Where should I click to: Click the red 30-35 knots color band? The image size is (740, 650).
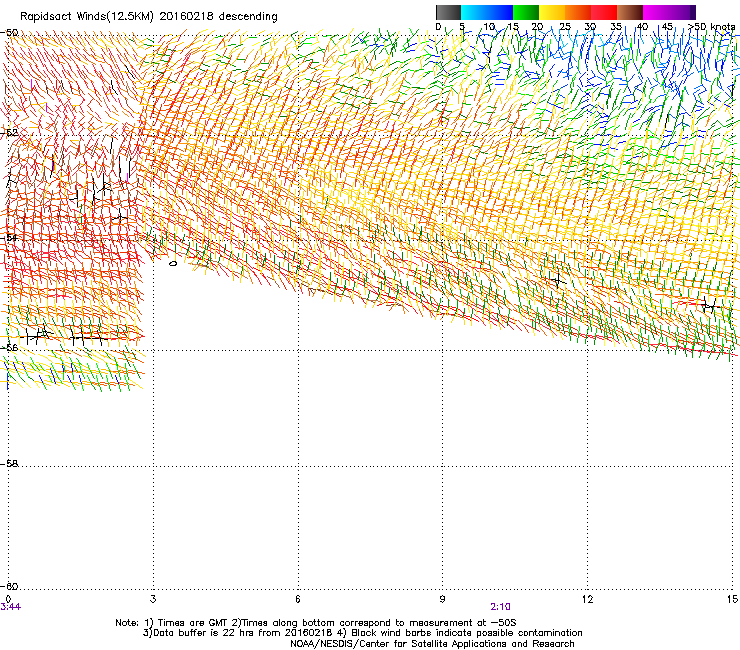point(604,12)
